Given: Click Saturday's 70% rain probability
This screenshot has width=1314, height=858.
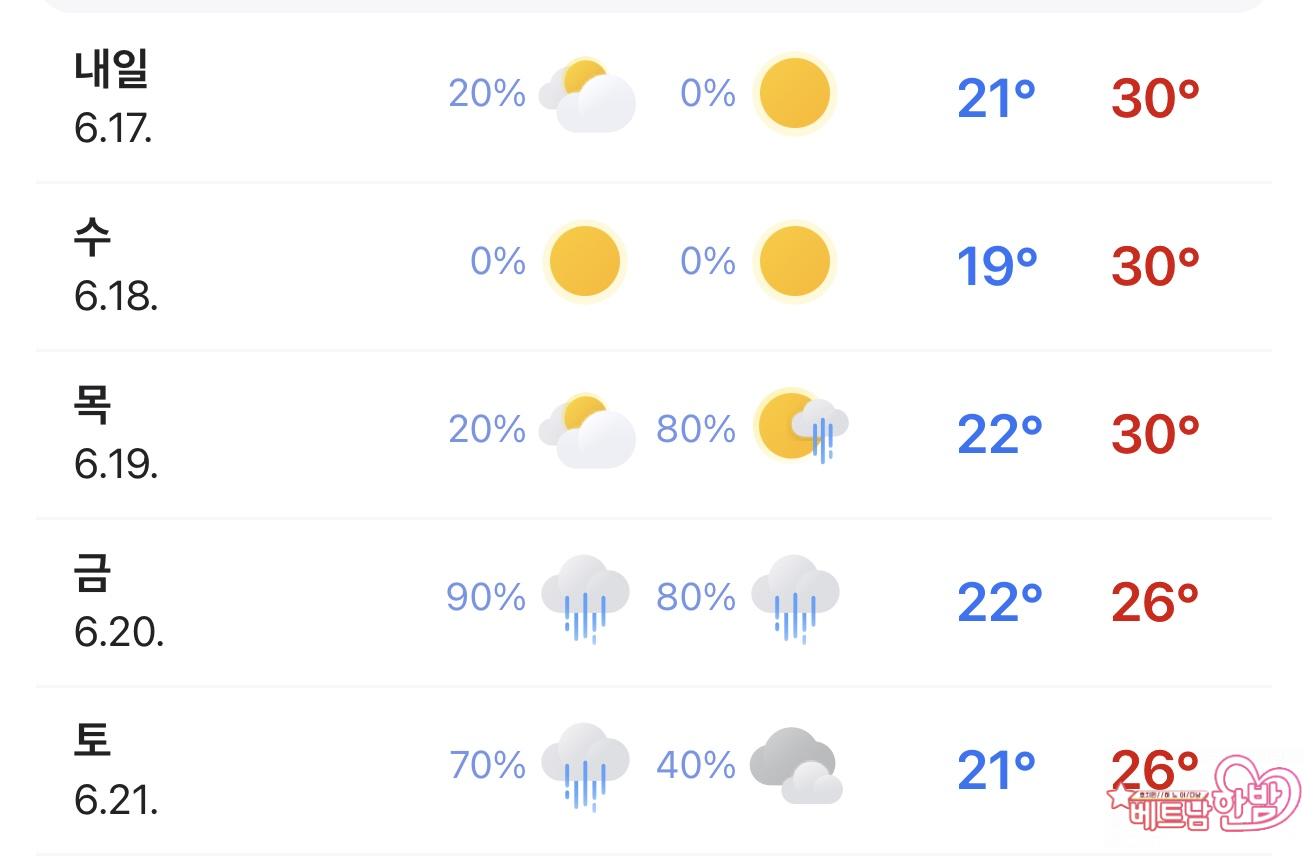Looking at the screenshot, I should click(488, 766).
